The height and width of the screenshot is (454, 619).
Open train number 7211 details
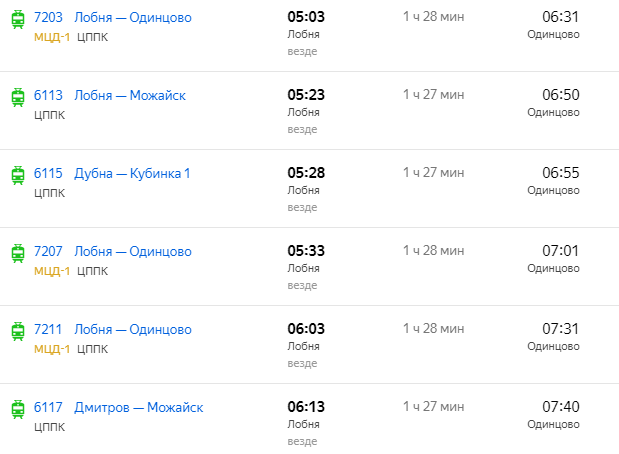(48, 329)
